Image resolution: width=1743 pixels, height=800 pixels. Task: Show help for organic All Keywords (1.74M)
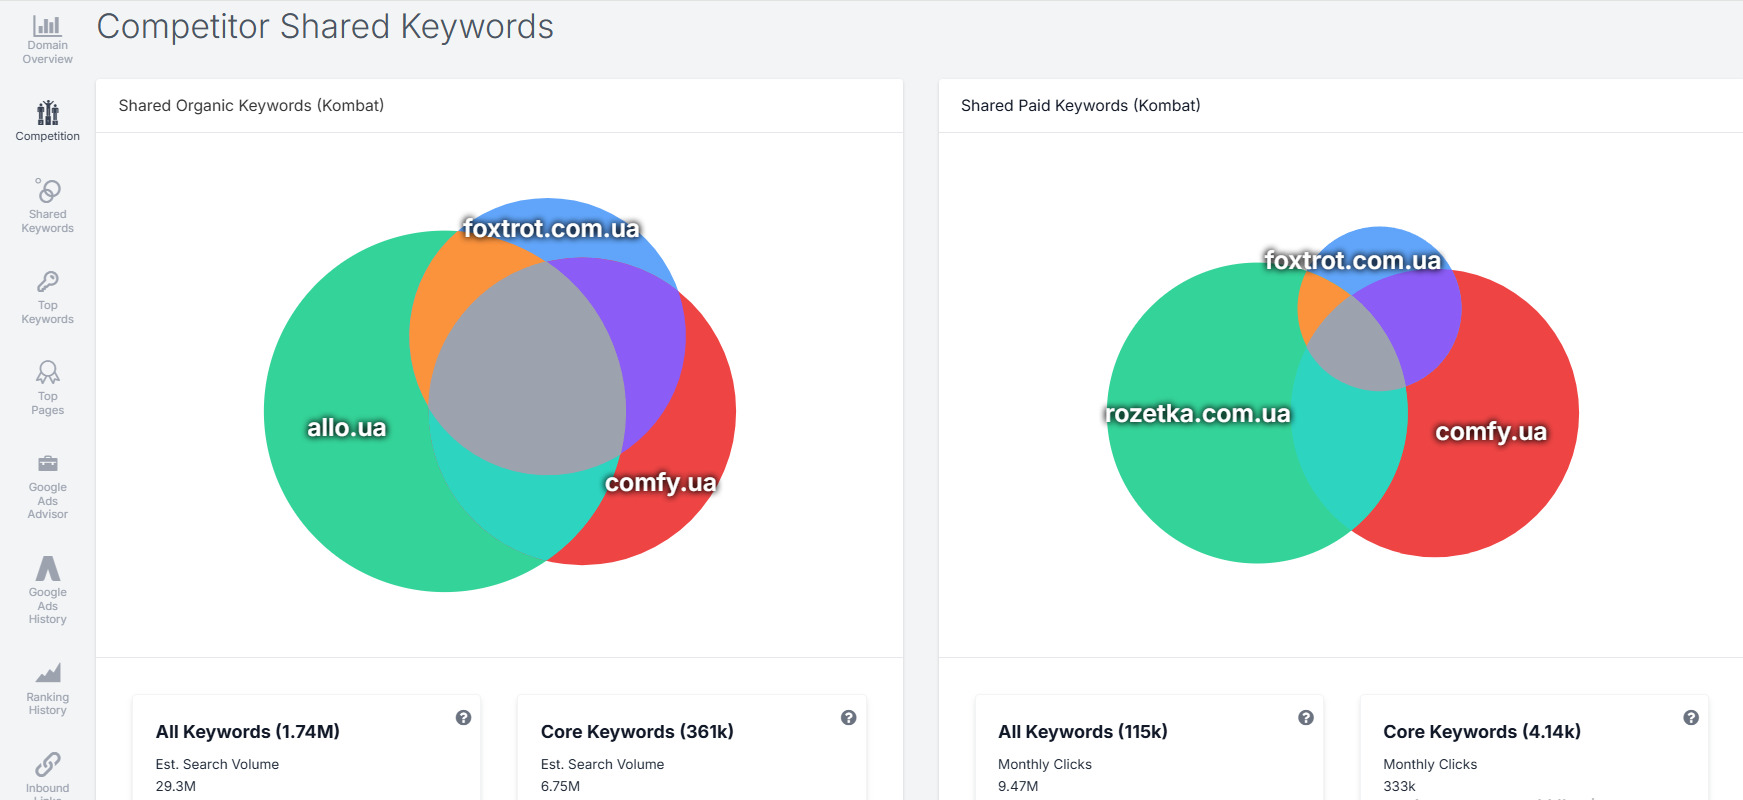[x=463, y=717]
